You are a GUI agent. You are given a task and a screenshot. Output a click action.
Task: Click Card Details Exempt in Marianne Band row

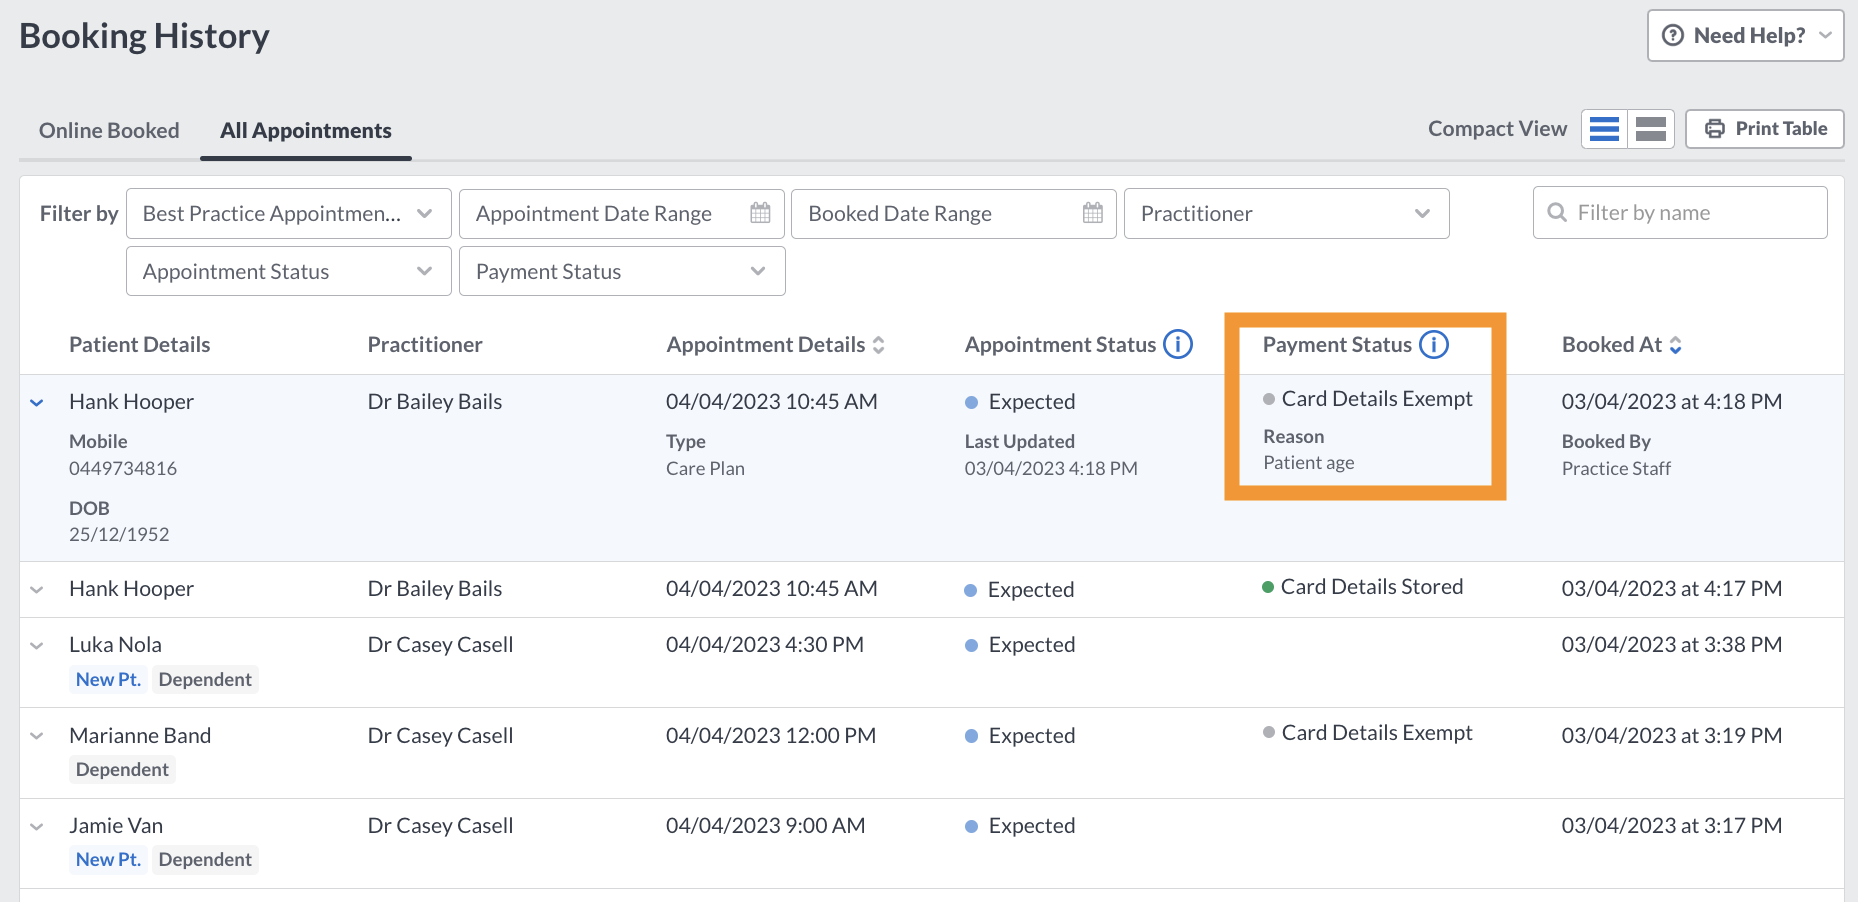[1368, 733]
